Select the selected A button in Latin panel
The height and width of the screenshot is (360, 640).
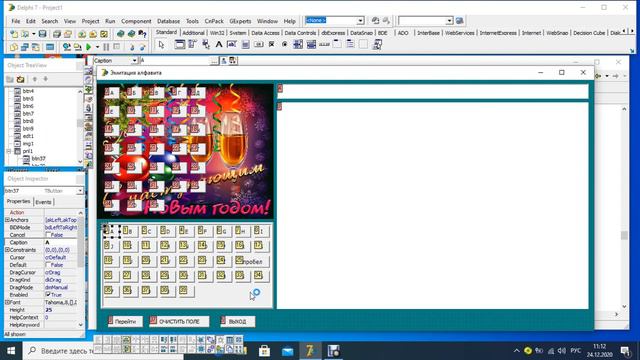coord(111,231)
